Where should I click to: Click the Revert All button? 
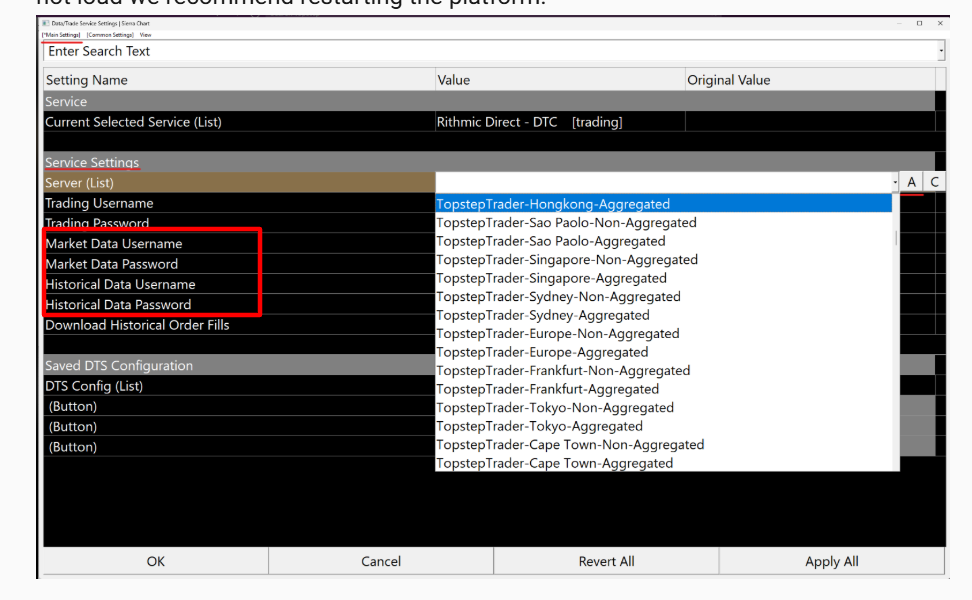[x=606, y=561]
